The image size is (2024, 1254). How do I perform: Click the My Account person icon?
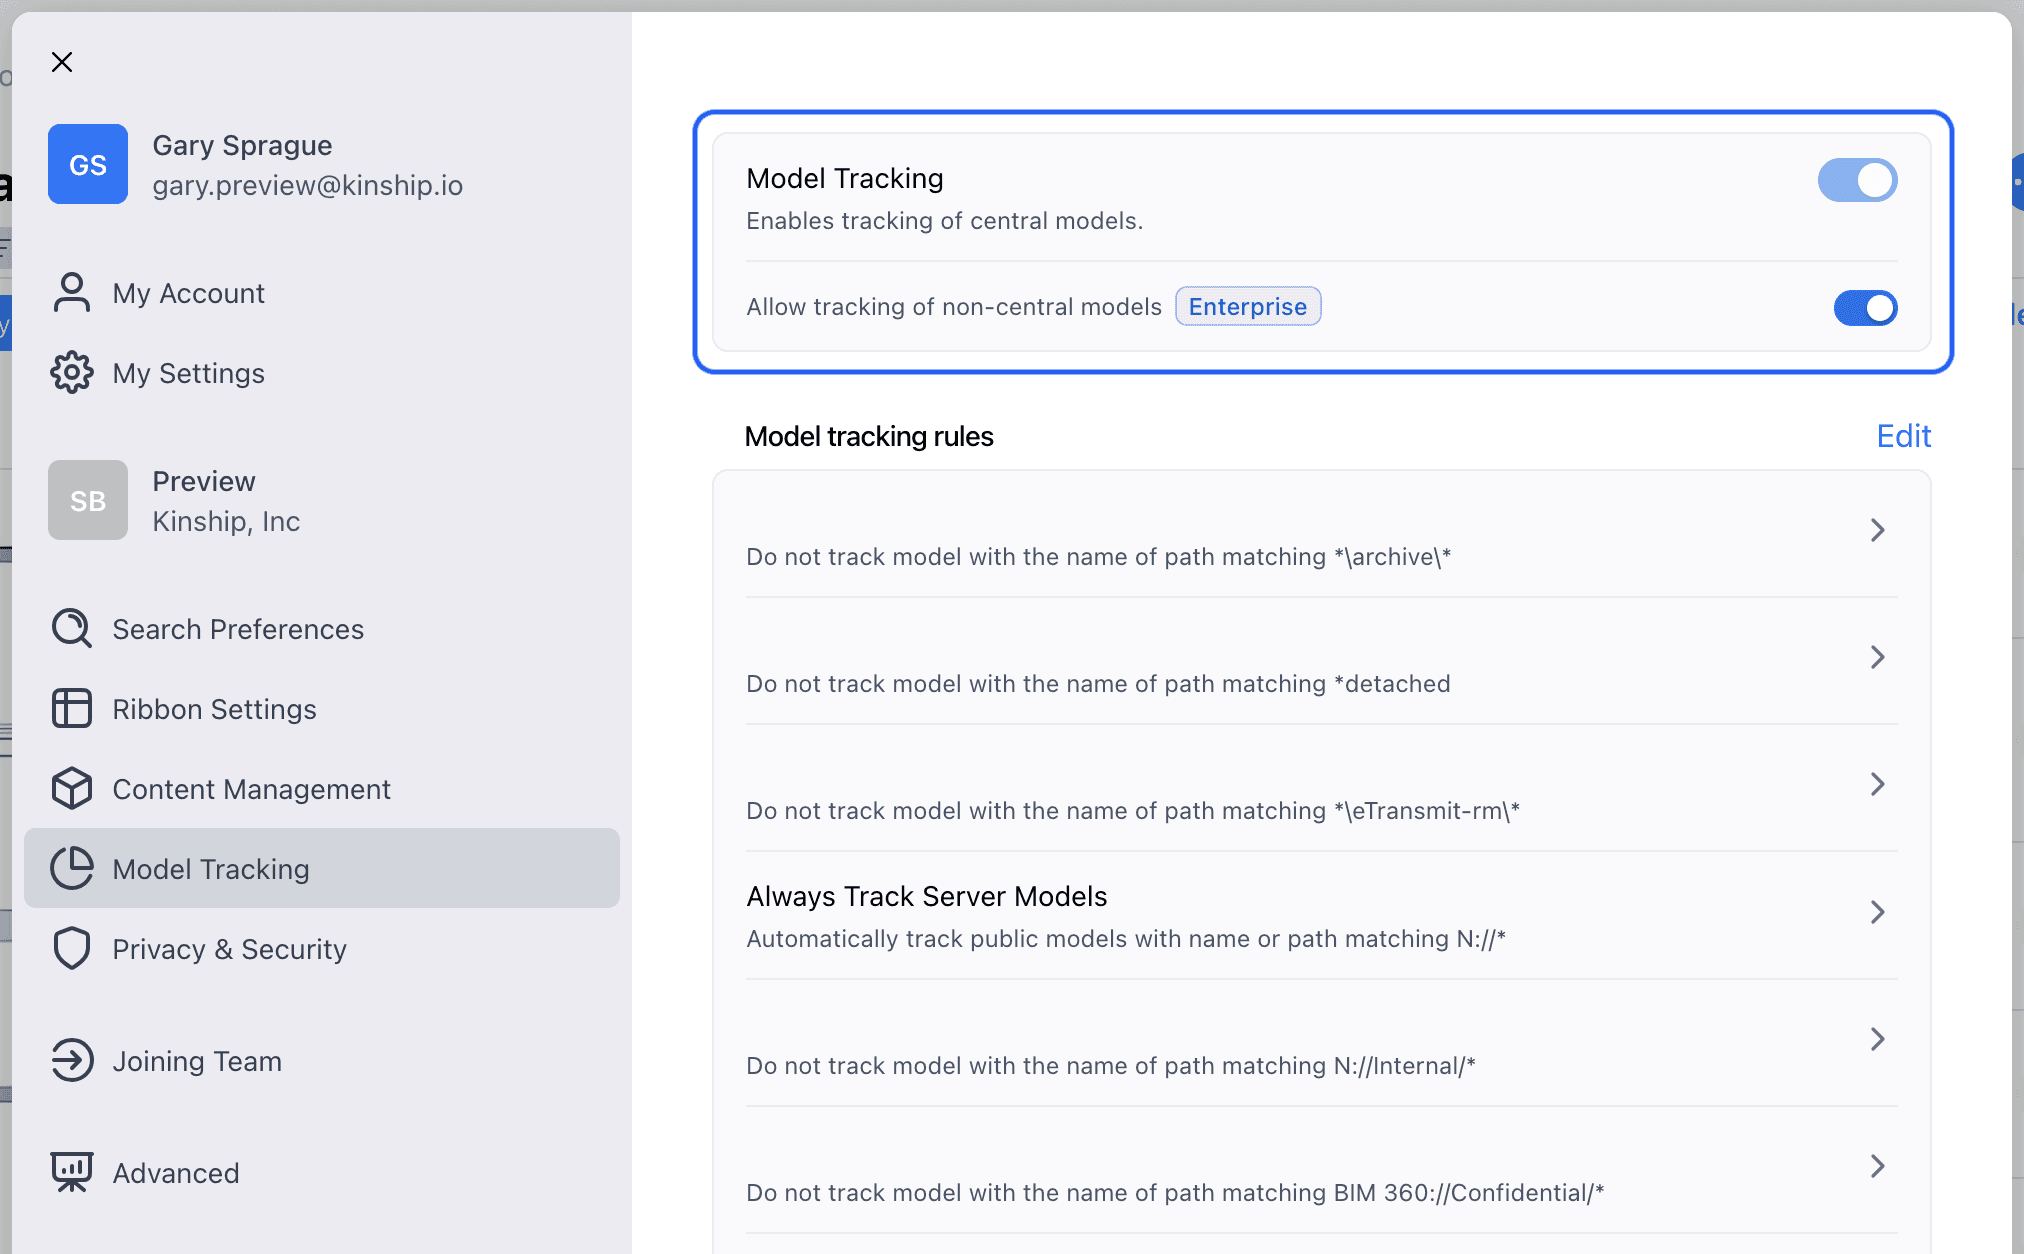tap(71, 293)
